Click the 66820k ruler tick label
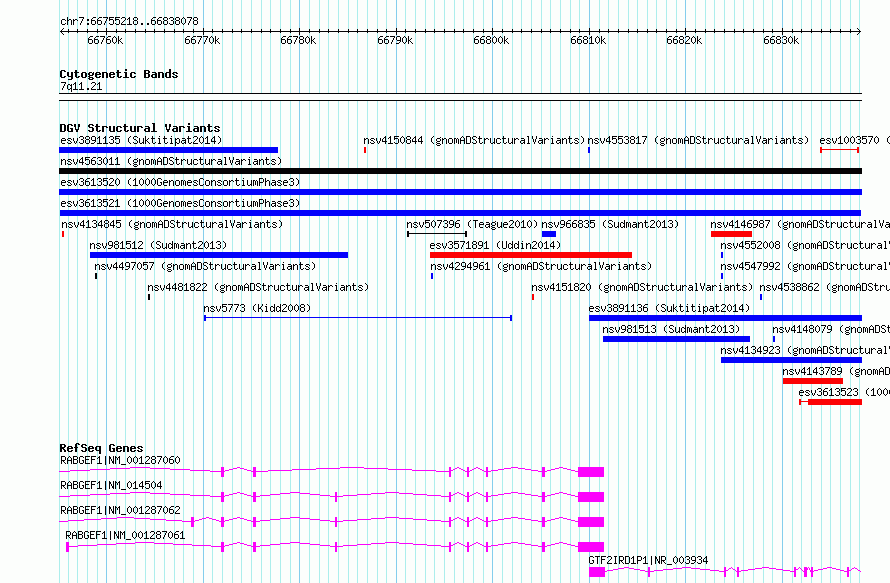This screenshot has height=583, width=890. point(685,41)
